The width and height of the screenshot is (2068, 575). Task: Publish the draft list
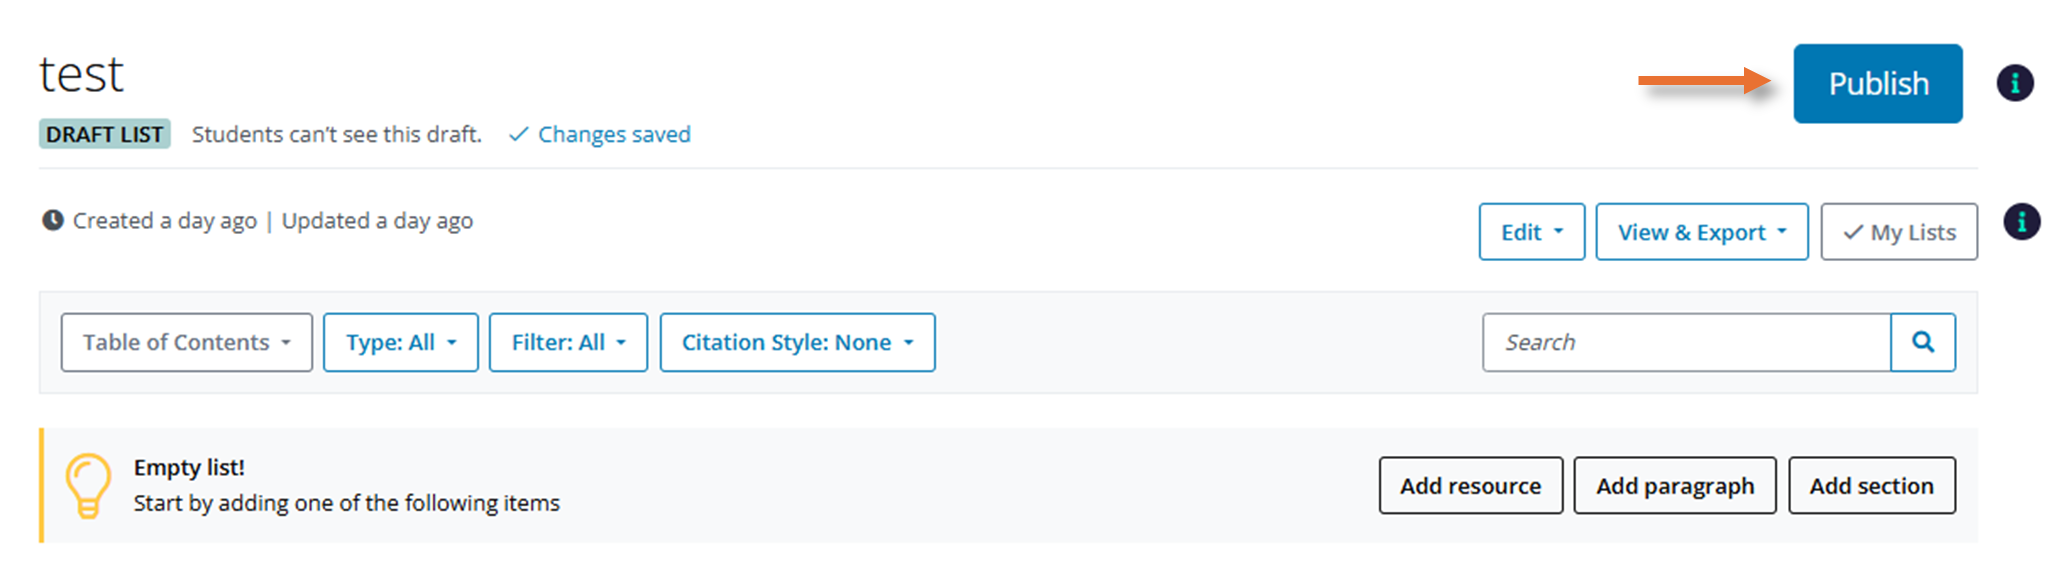pyautogui.click(x=1878, y=83)
